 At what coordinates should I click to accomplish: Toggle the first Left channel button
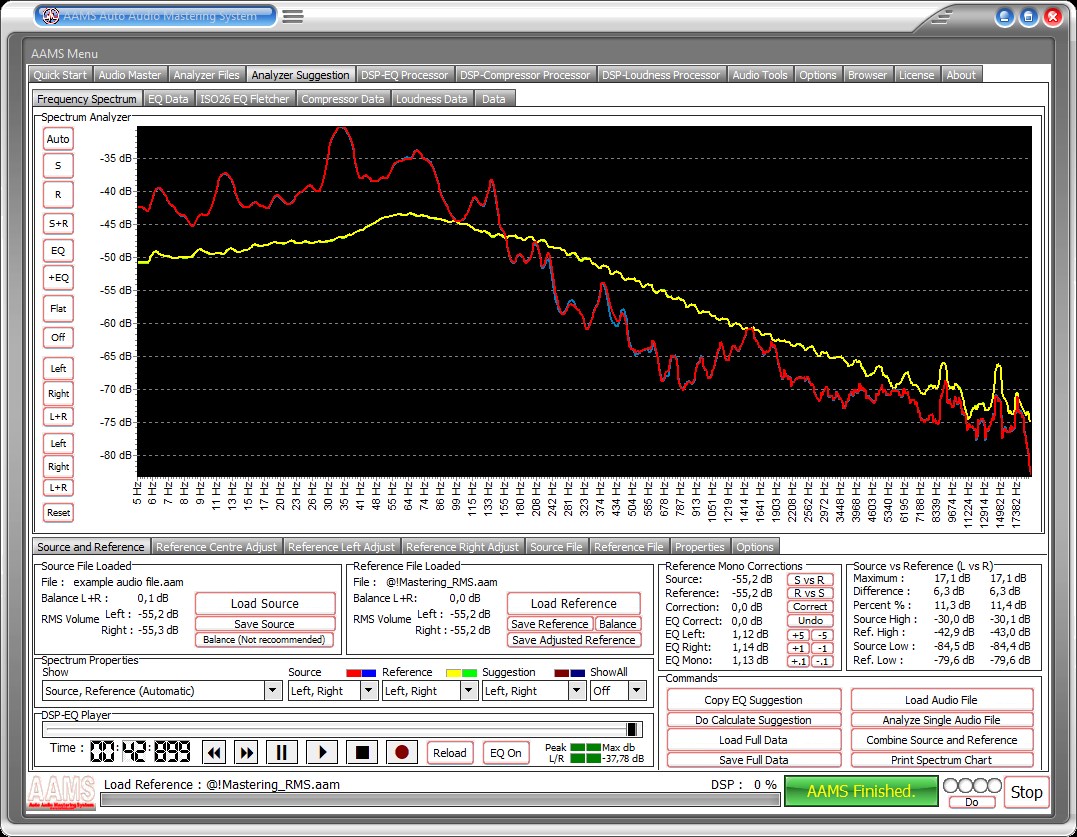(x=58, y=368)
